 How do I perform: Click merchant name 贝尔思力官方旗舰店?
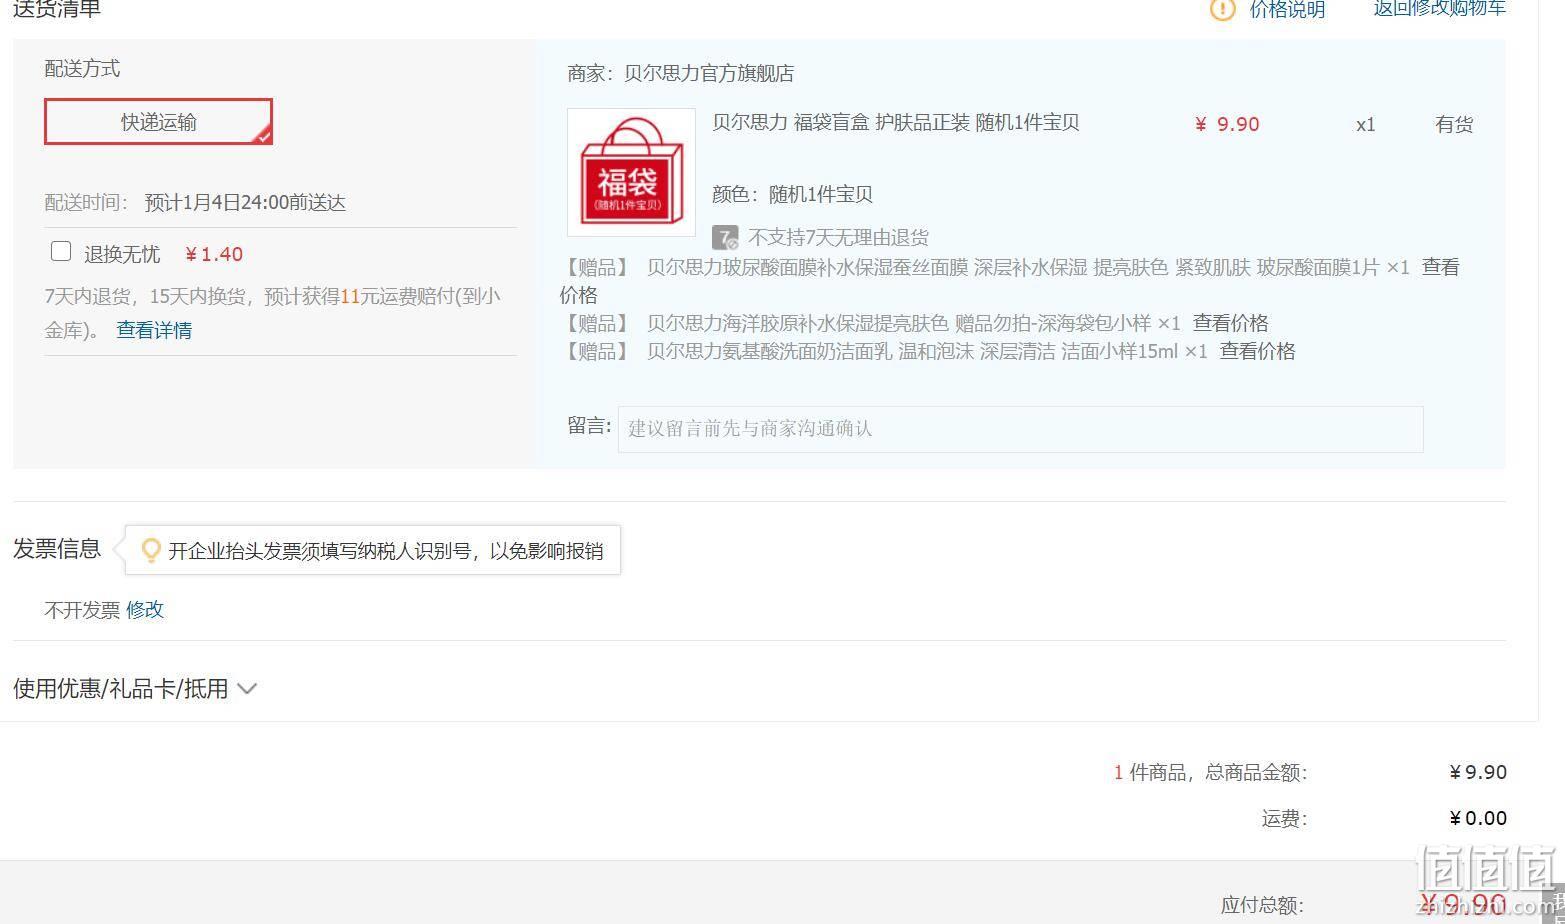pyautogui.click(x=709, y=73)
